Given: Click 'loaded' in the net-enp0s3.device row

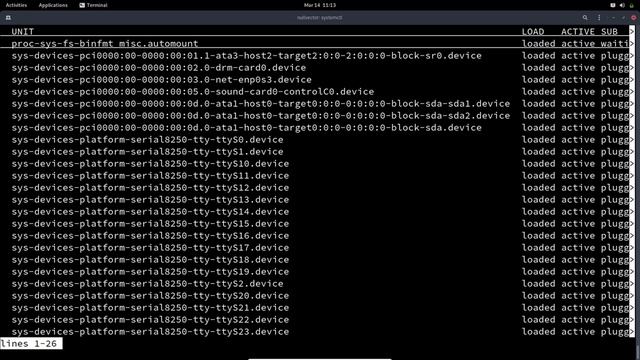Looking at the screenshot, I should pos(538,80).
